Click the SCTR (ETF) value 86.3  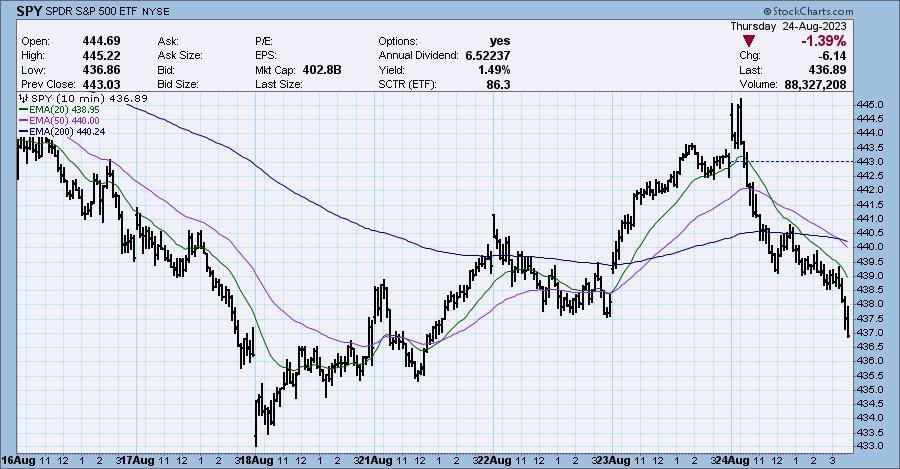pos(499,84)
